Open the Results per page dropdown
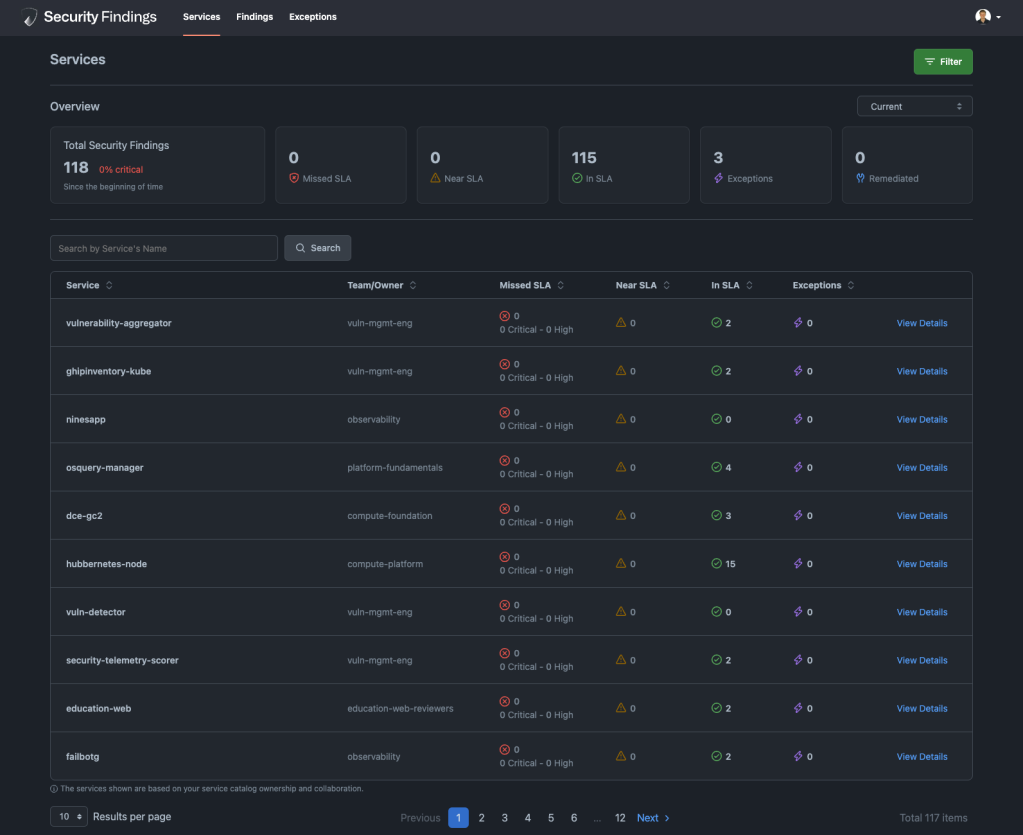Image resolution: width=1023 pixels, height=835 pixels. [68, 816]
